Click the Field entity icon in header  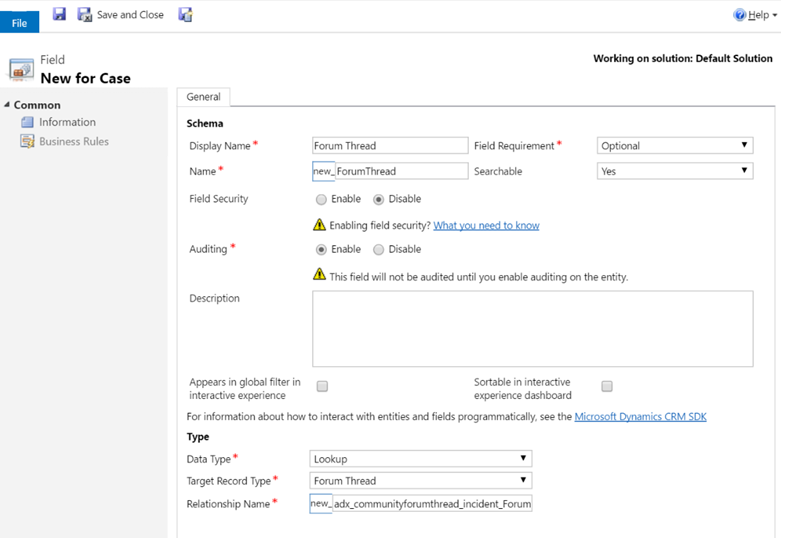click(21, 69)
